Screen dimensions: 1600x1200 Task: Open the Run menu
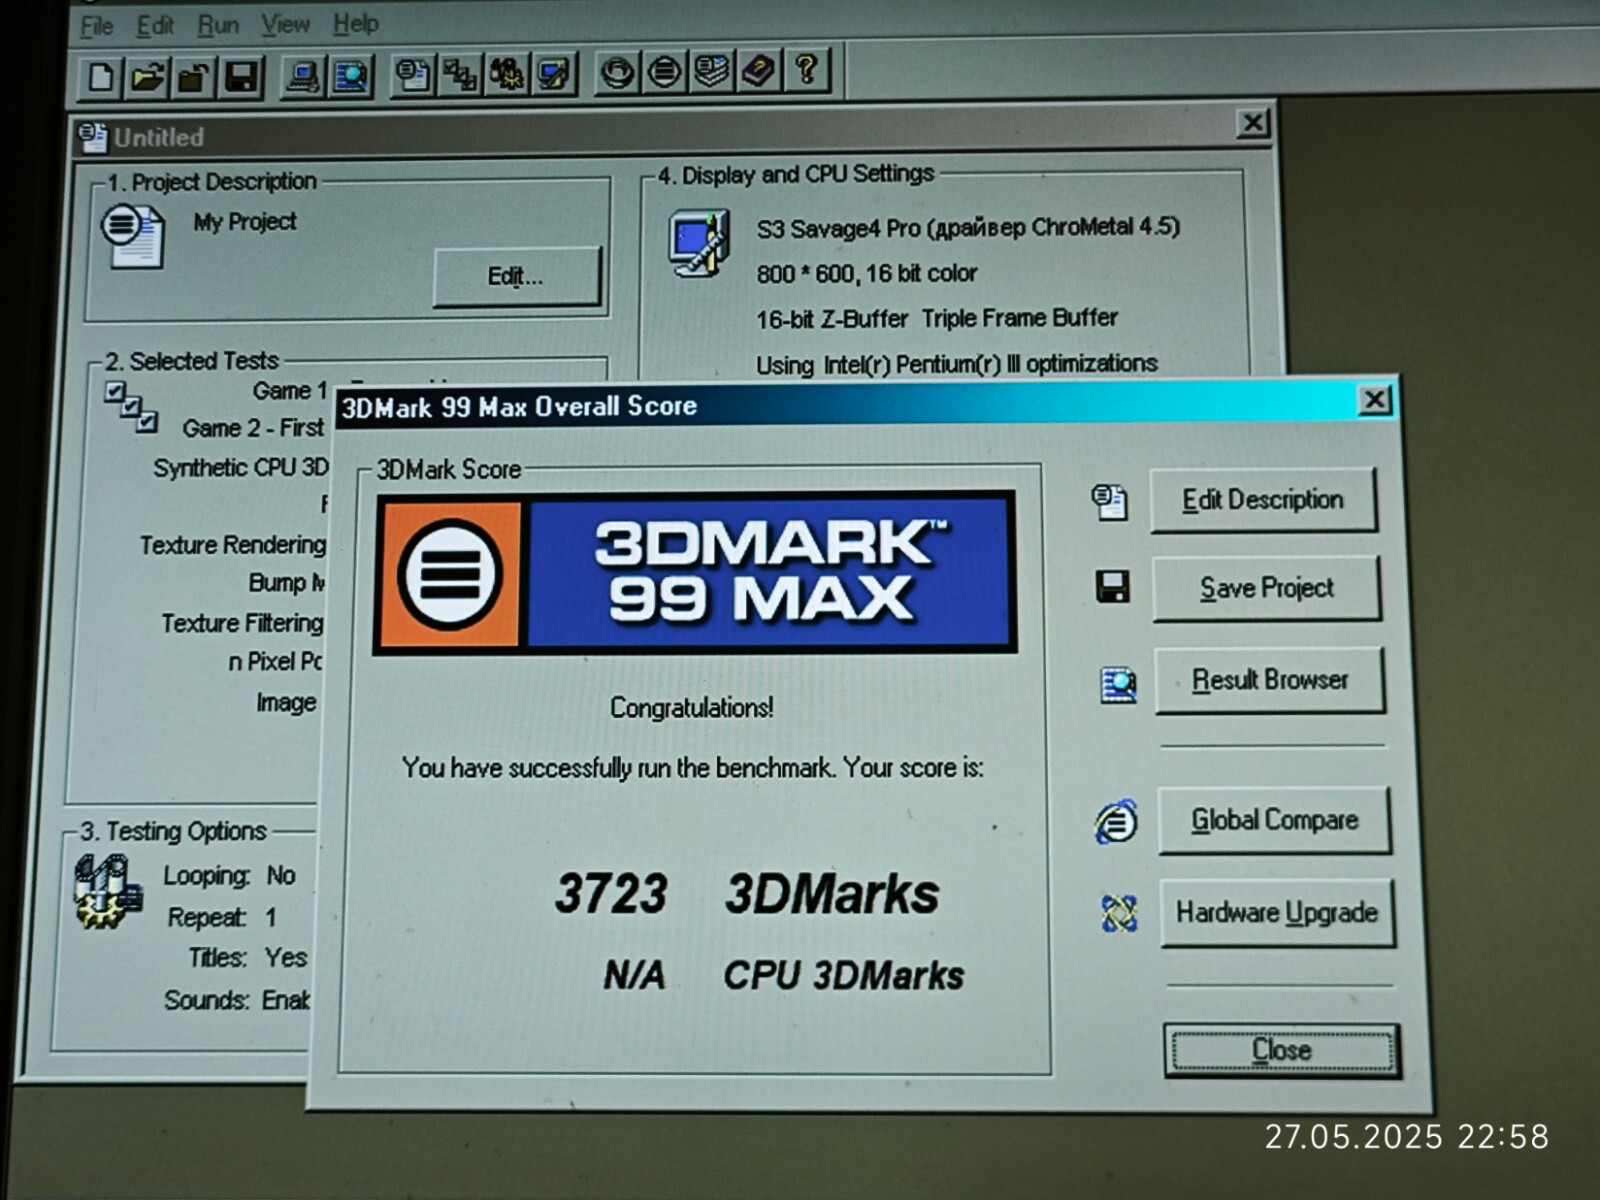click(x=218, y=24)
